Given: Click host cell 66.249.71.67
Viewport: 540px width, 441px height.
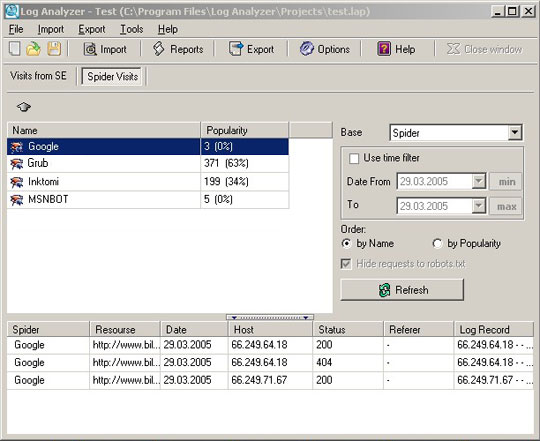Looking at the screenshot, I should coord(270,380).
